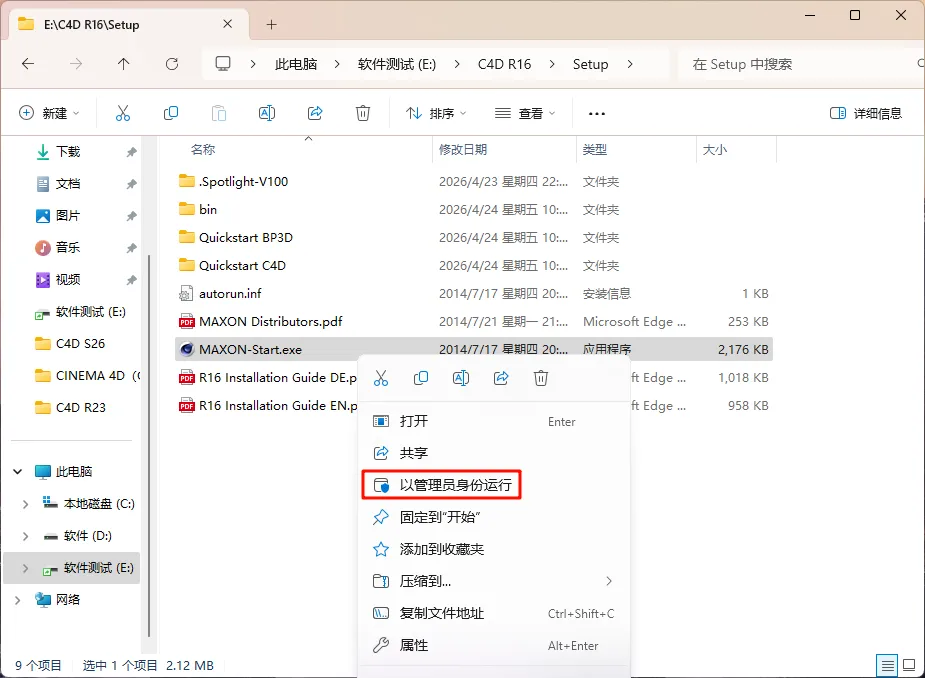925x678 pixels.
Task: Open the 新建 dropdown
Action: 50,113
